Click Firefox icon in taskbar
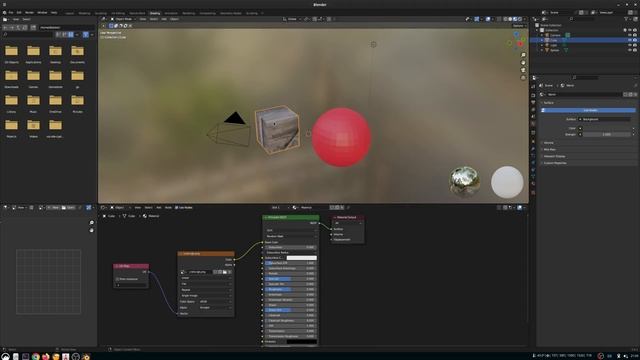Viewport: 640px width, 360px height. tap(45, 357)
